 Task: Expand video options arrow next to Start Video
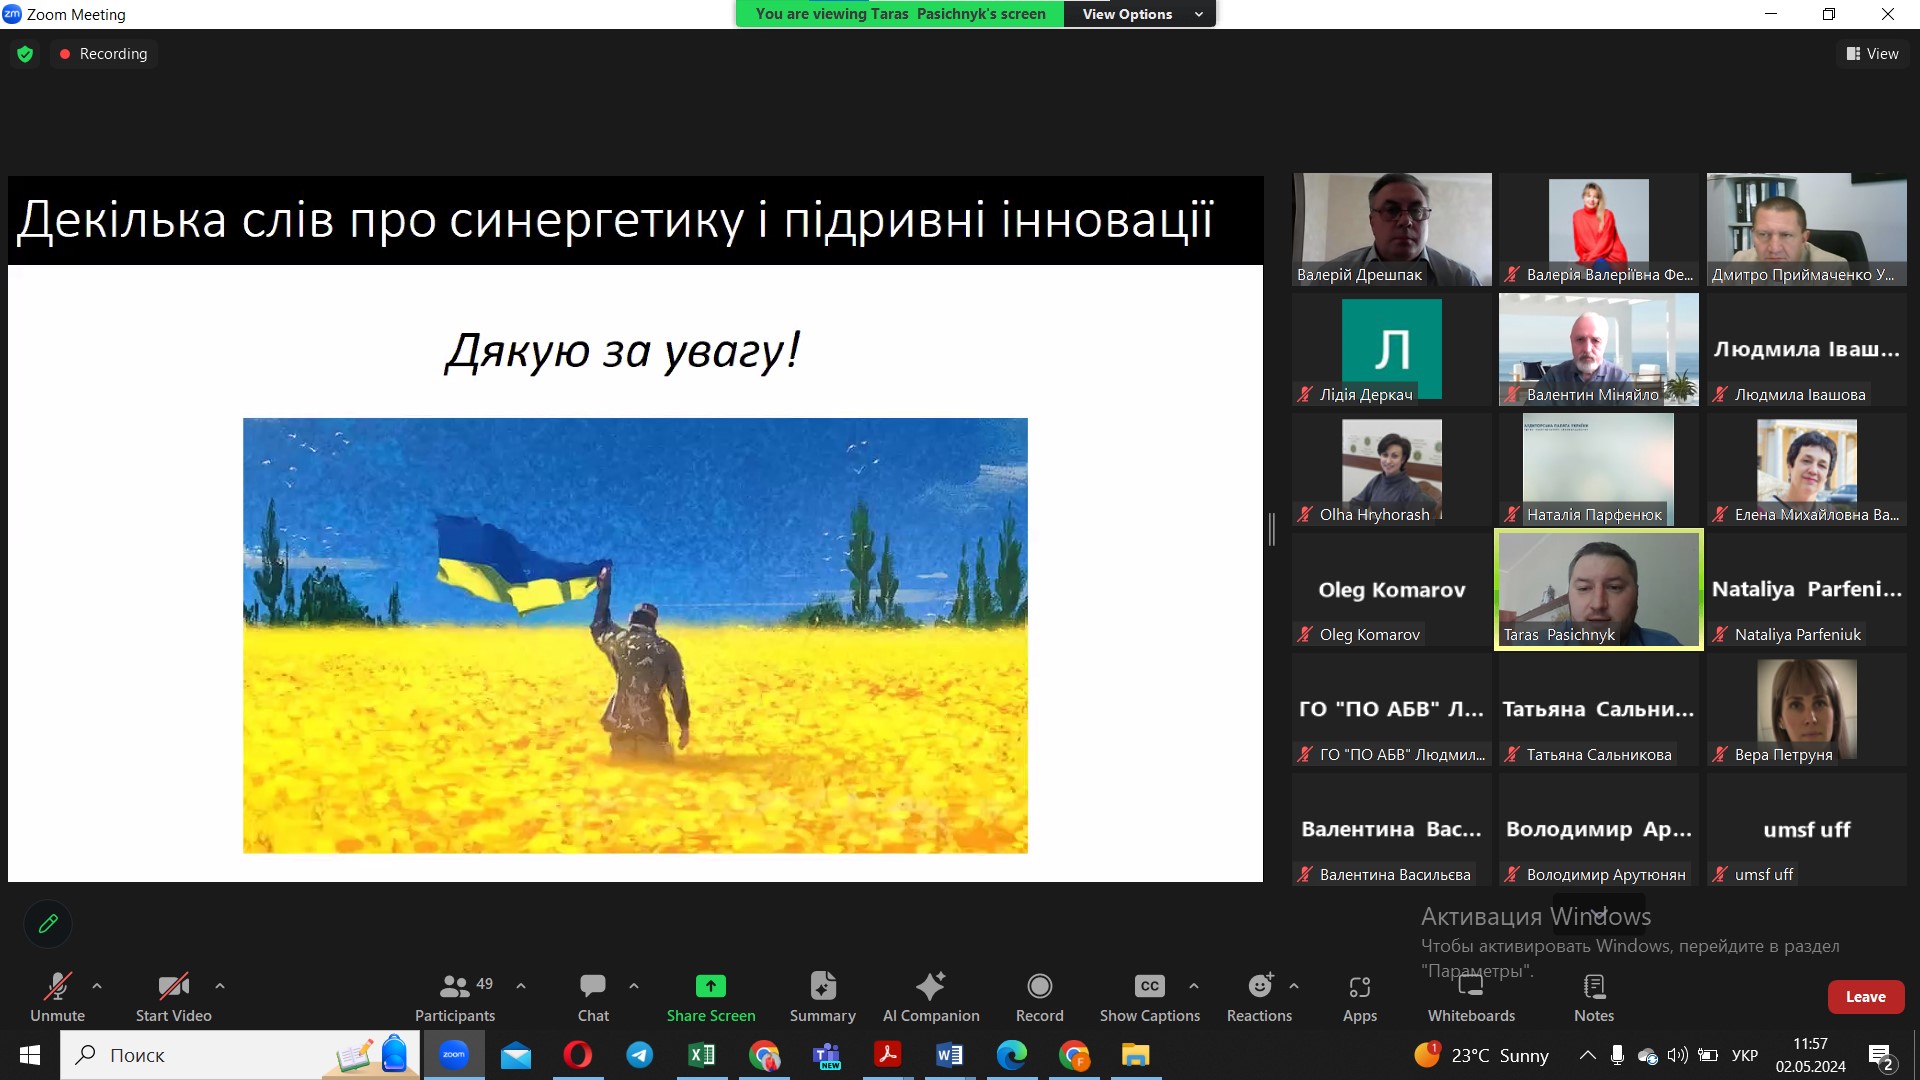tap(220, 986)
